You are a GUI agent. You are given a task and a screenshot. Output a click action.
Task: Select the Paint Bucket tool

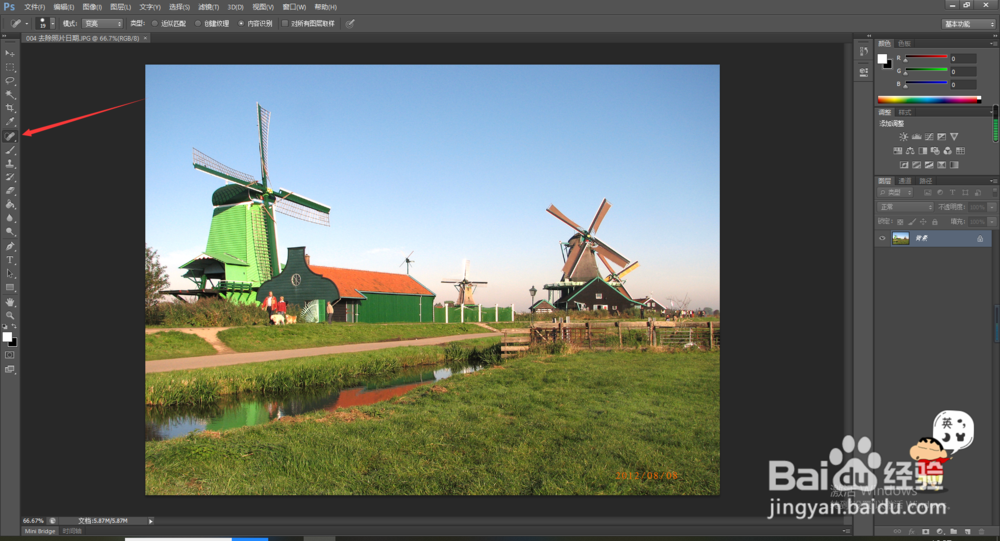coord(10,205)
